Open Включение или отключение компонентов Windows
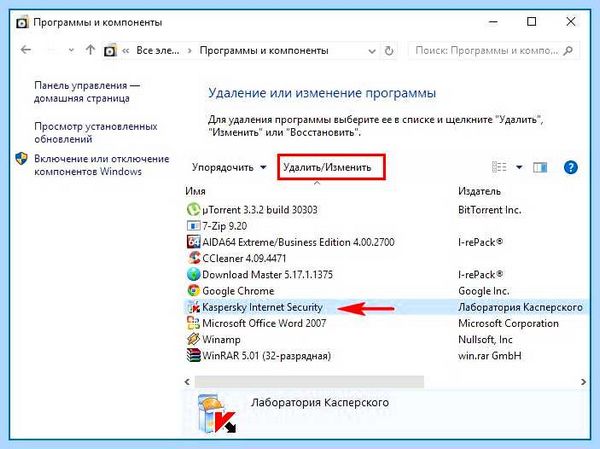 (x=102, y=165)
